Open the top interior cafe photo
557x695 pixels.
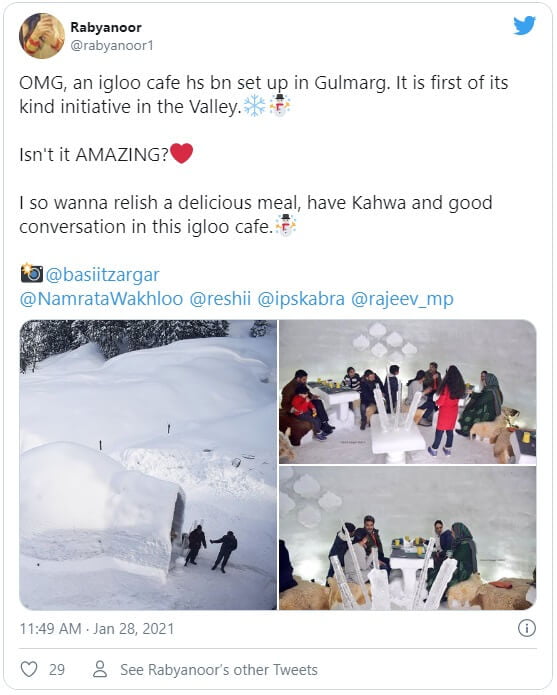[407, 392]
